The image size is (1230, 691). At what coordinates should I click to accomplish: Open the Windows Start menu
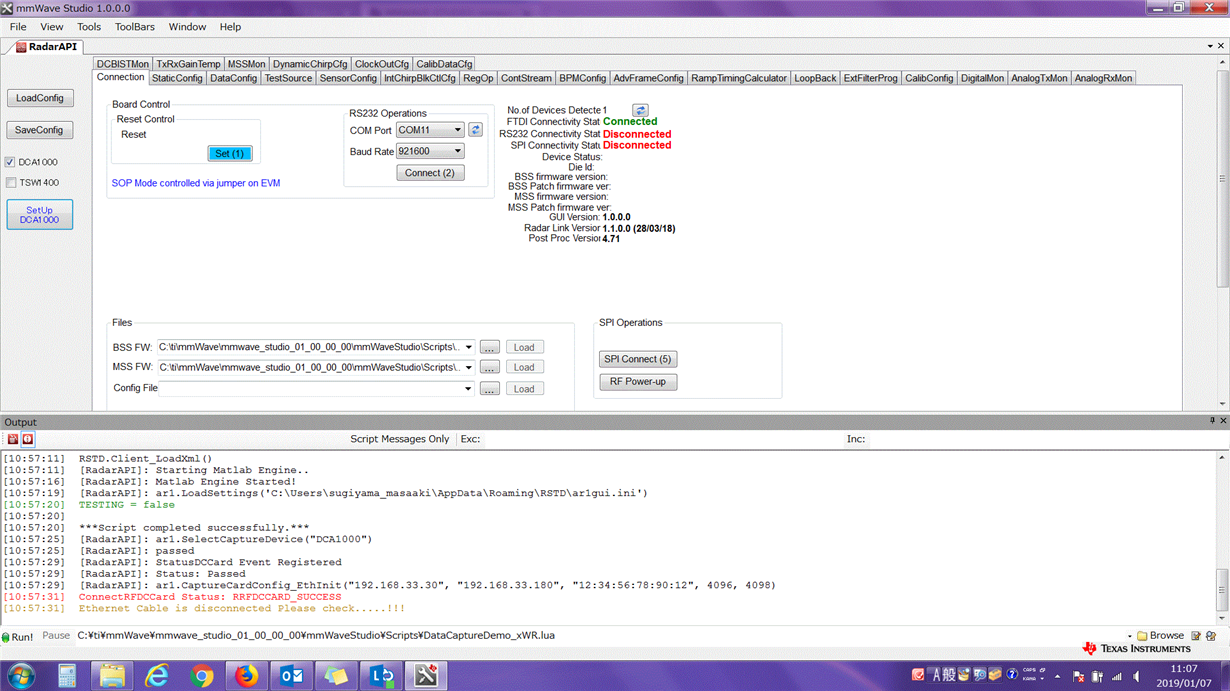[x=21, y=676]
